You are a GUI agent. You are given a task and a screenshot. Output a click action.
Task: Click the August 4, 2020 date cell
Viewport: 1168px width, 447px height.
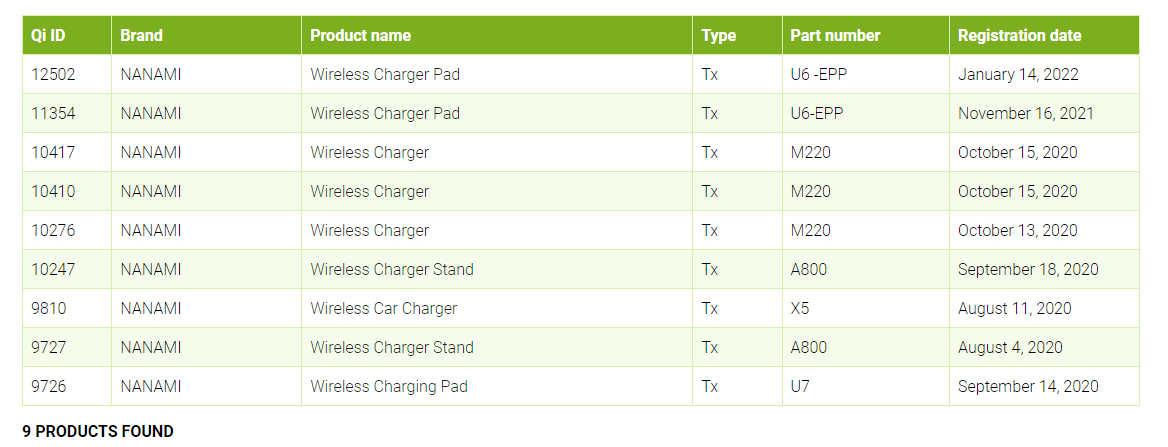(x=1010, y=347)
